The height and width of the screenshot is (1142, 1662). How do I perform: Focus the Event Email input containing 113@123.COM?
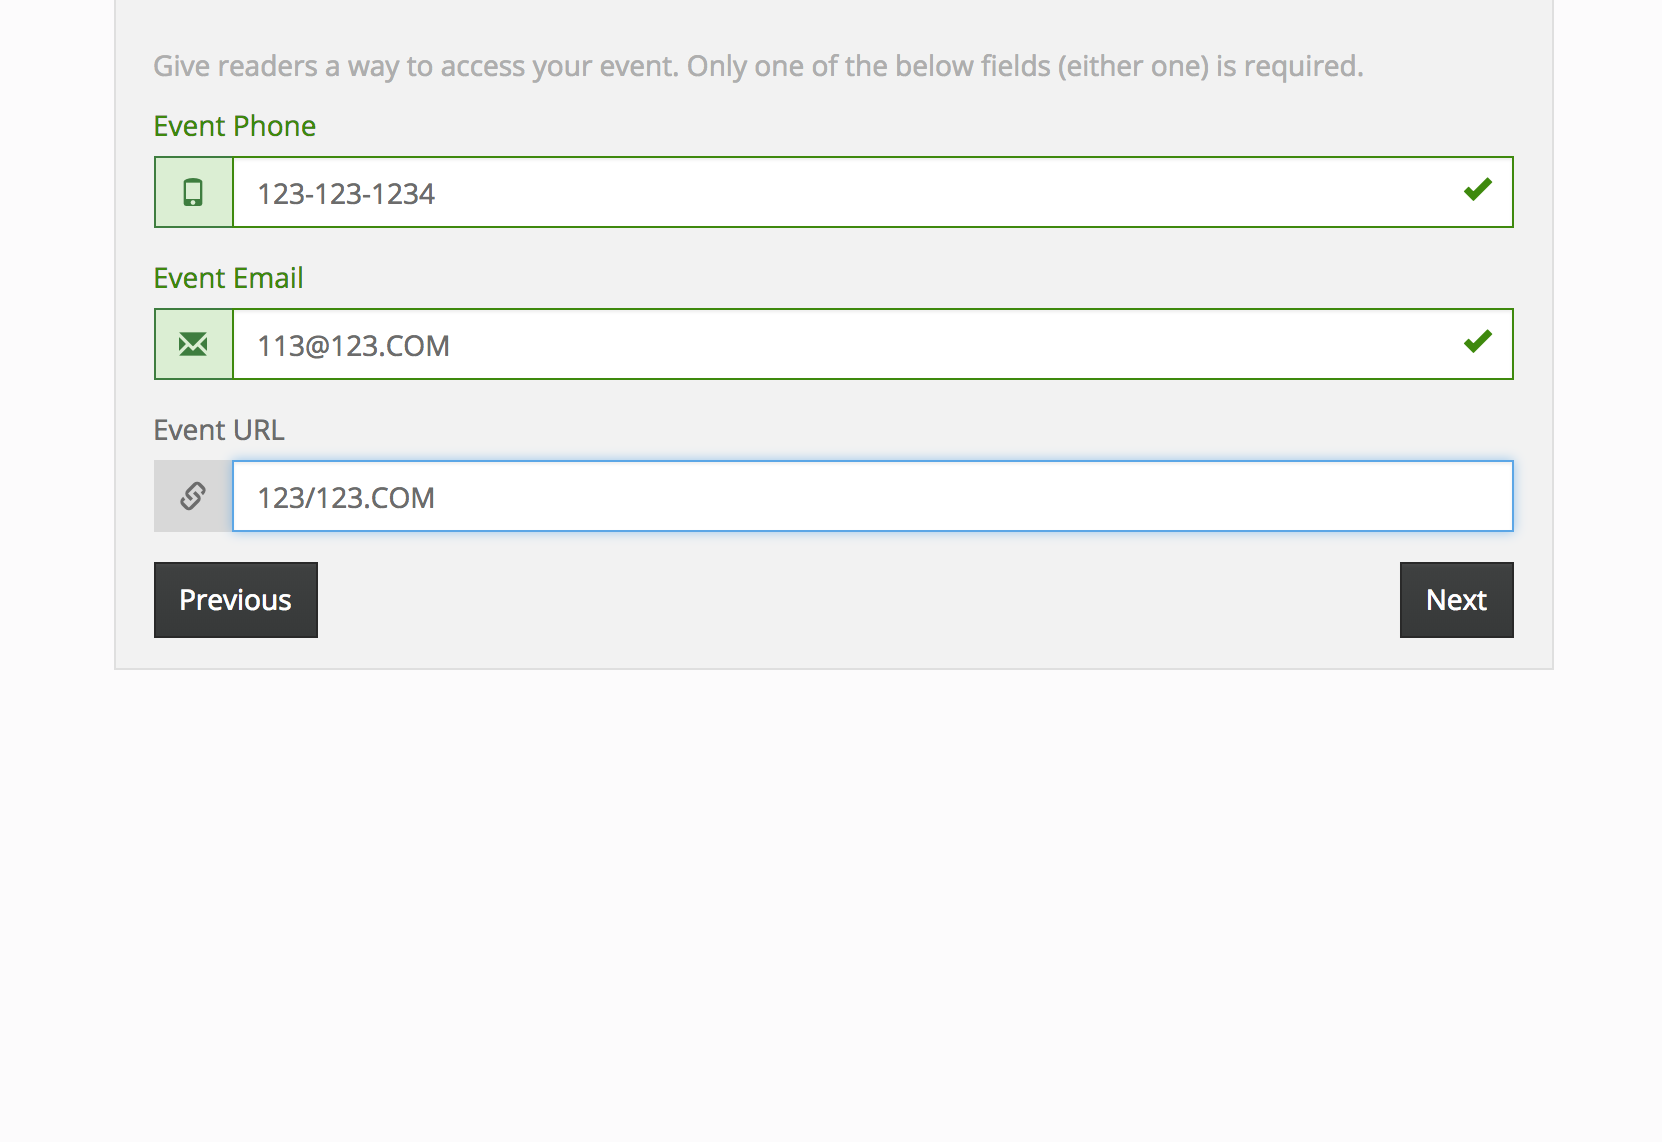(873, 344)
